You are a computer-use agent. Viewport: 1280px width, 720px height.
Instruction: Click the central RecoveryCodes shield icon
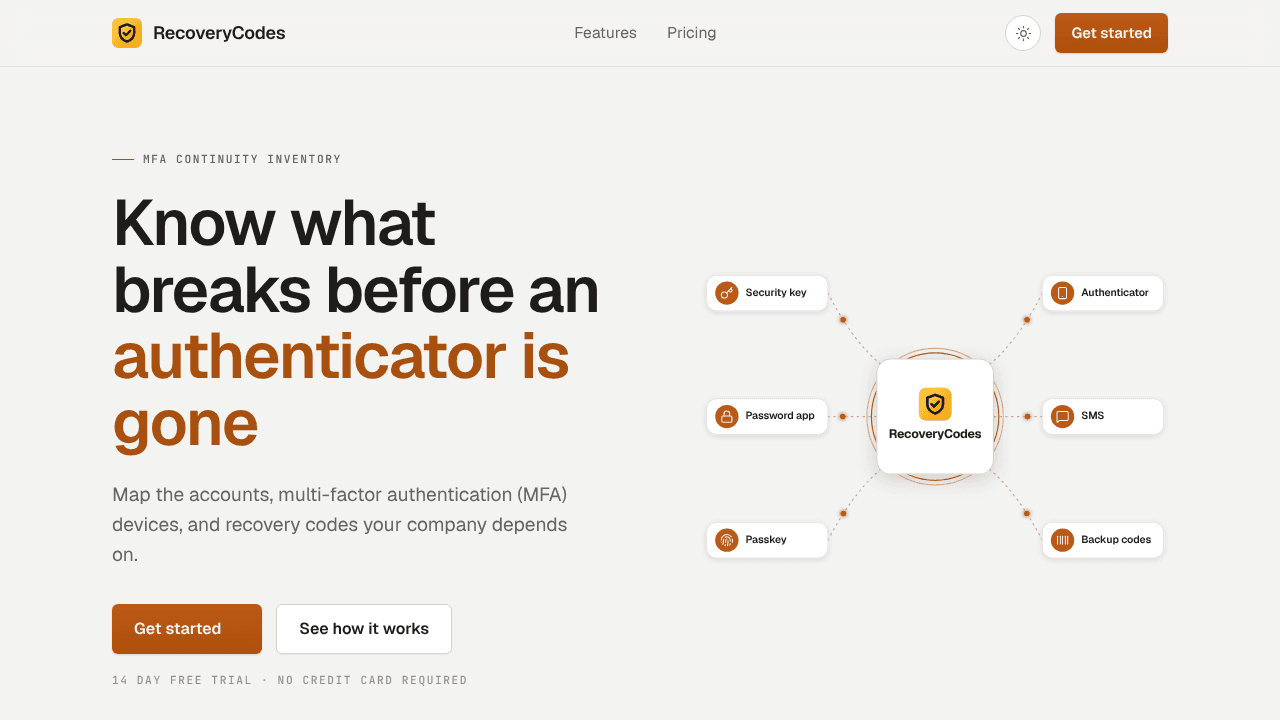pyautogui.click(x=935, y=404)
